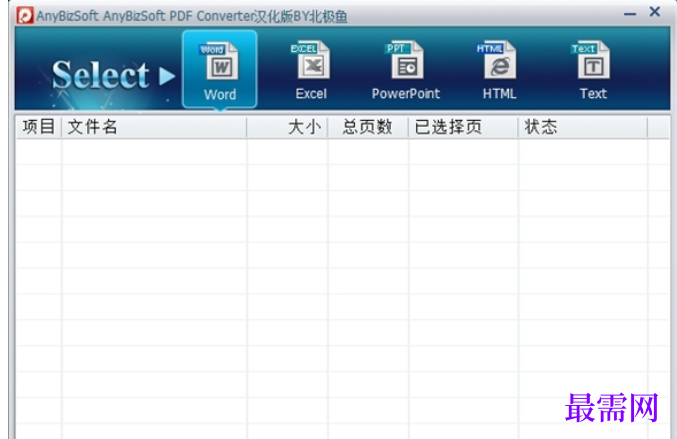Minimize the PDF Converter window

coord(630,14)
